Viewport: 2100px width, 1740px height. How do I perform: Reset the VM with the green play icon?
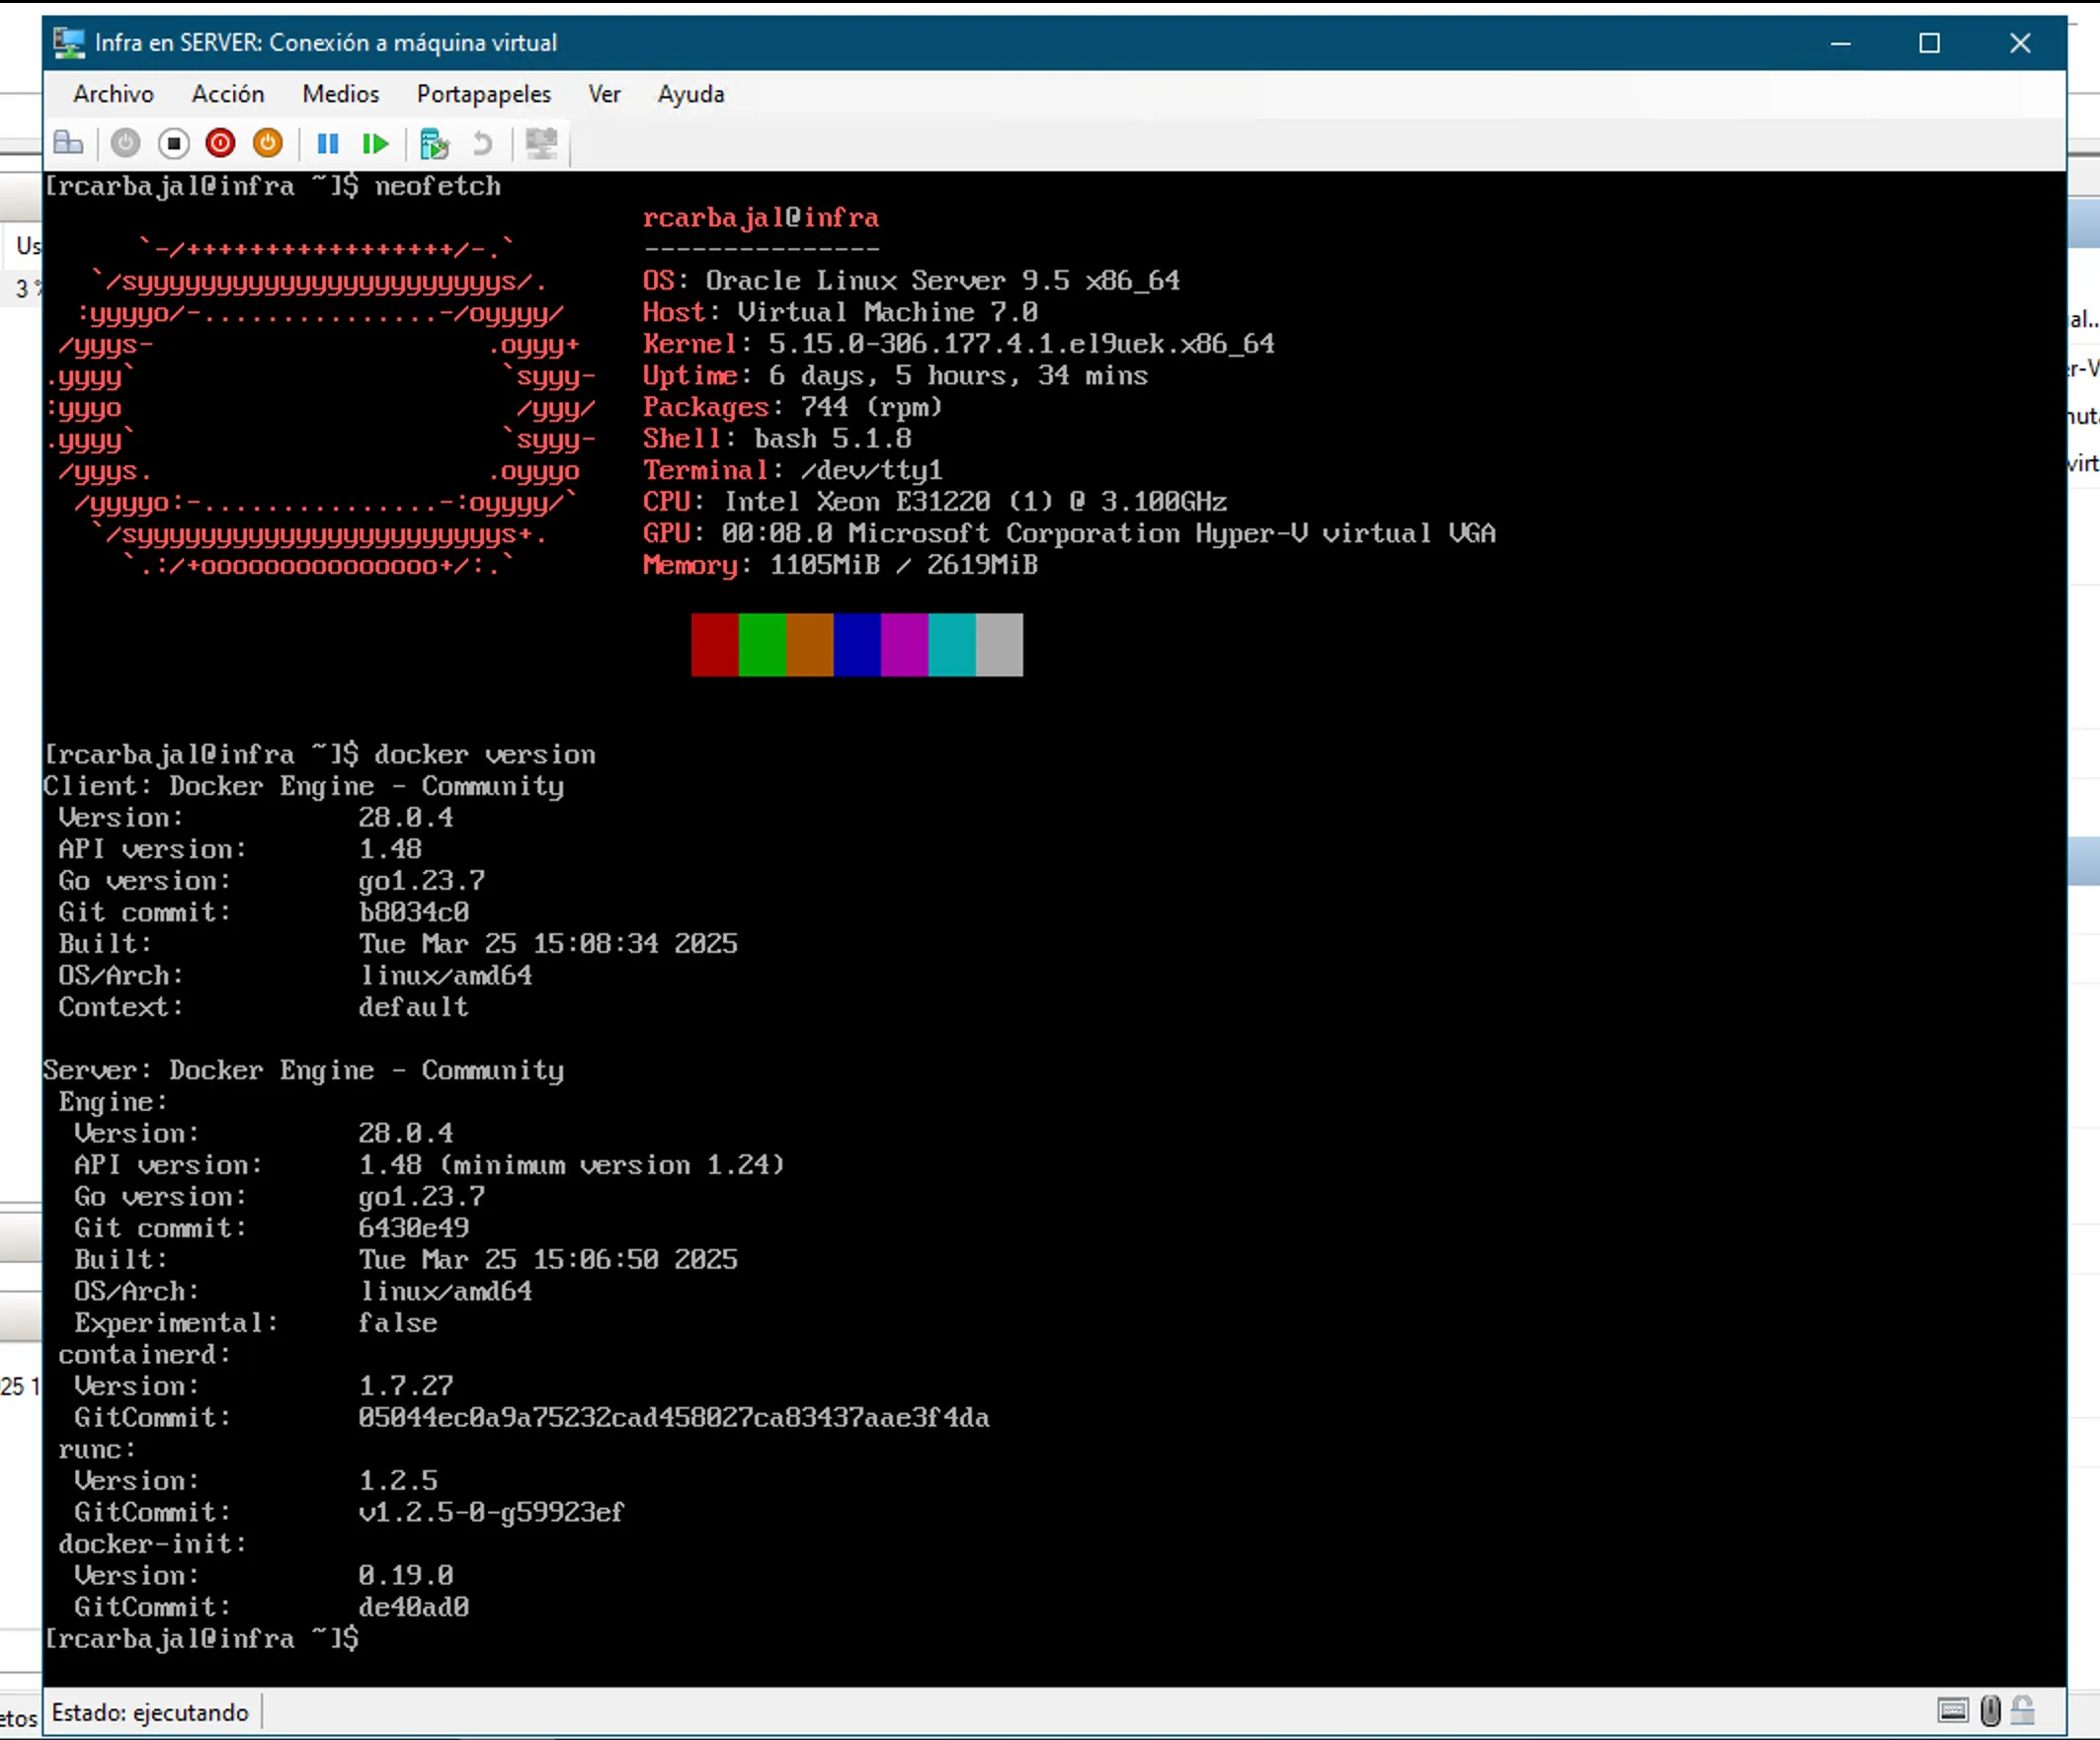(x=375, y=144)
